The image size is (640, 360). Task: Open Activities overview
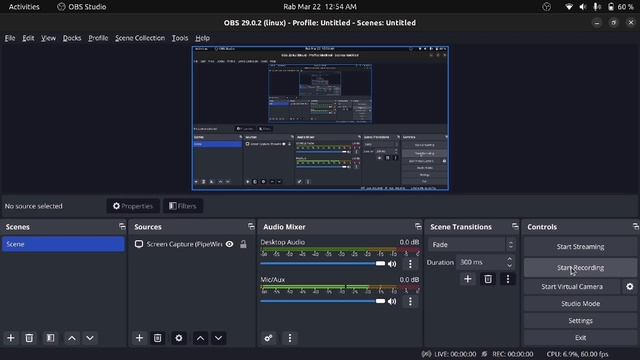24,7
